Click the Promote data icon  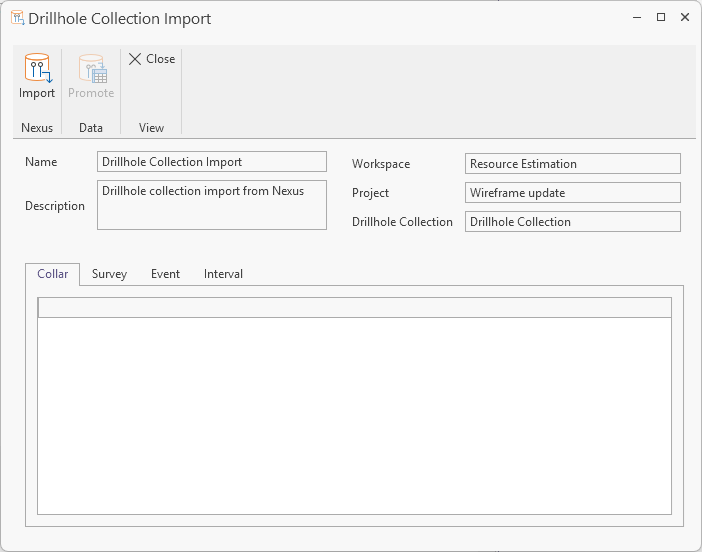(91, 70)
